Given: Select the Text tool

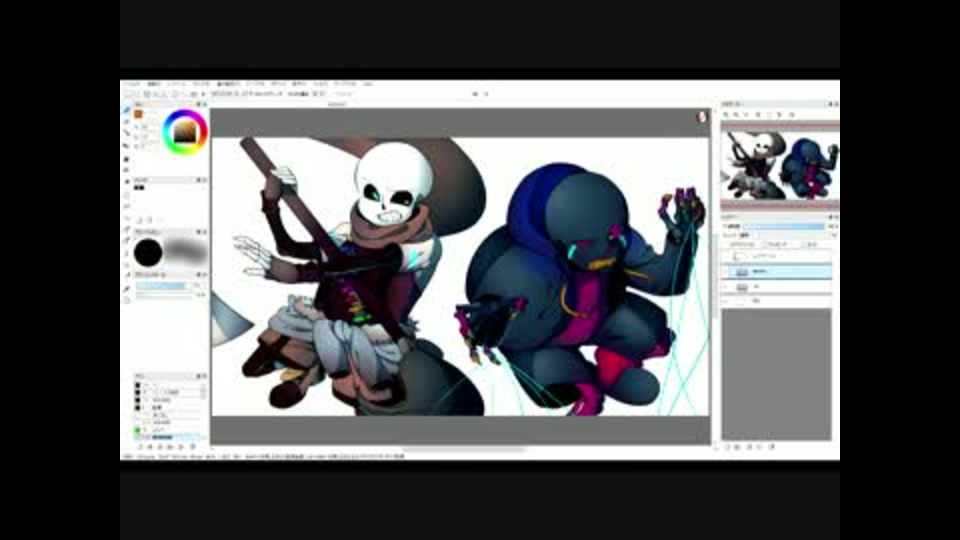Looking at the screenshot, I should tap(127, 253).
